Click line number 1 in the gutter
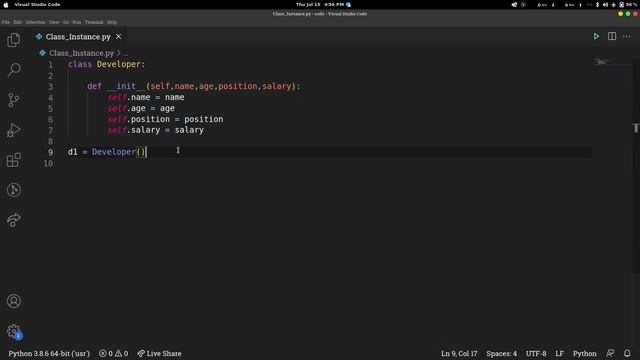This screenshot has height=360, width=640. (x=50, y=64)
